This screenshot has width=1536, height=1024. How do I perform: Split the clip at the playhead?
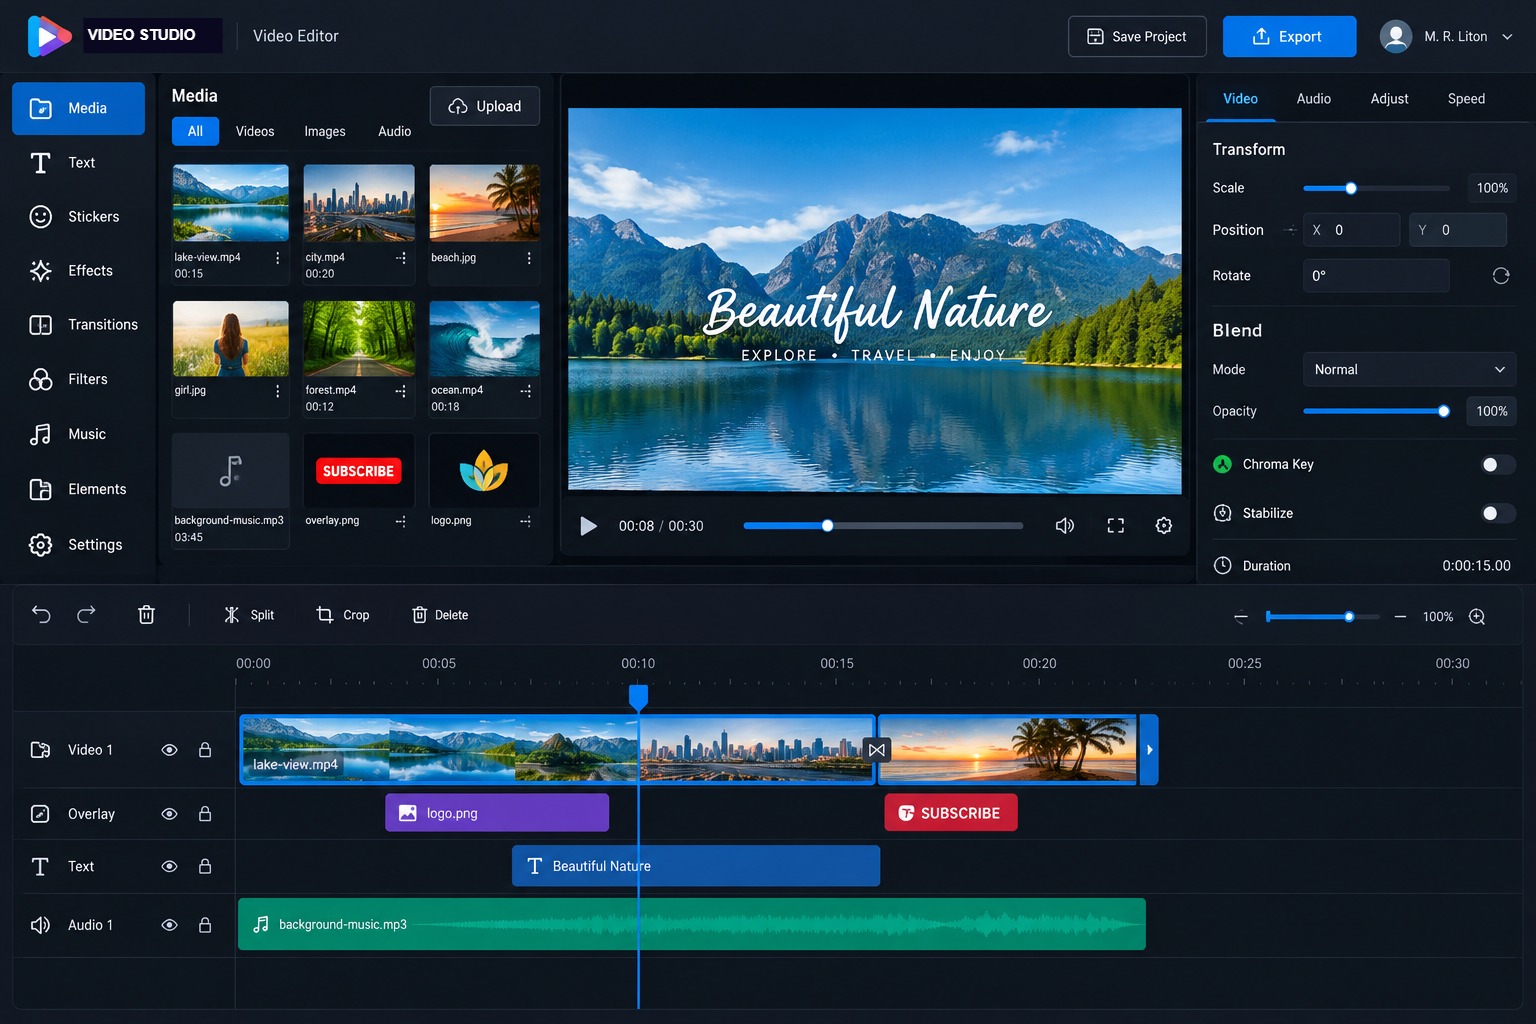[249, 615]
